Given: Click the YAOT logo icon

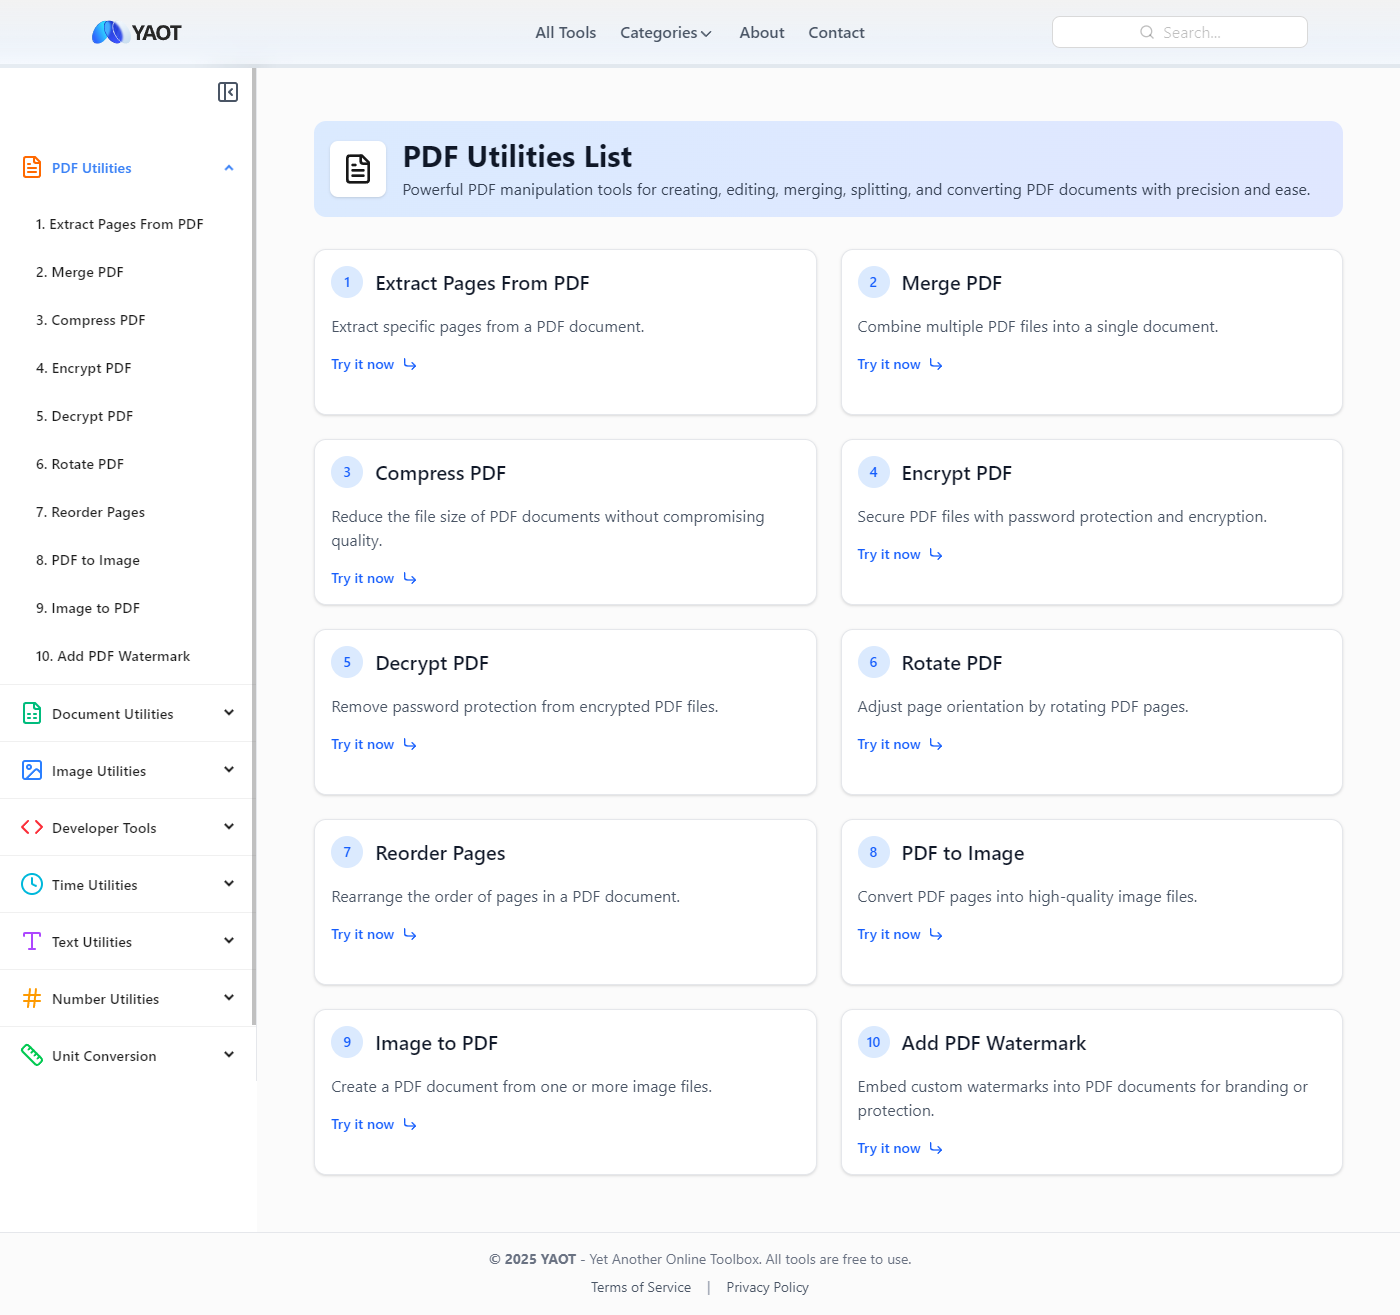Looking at the screenshot, I should pos(107,33).
